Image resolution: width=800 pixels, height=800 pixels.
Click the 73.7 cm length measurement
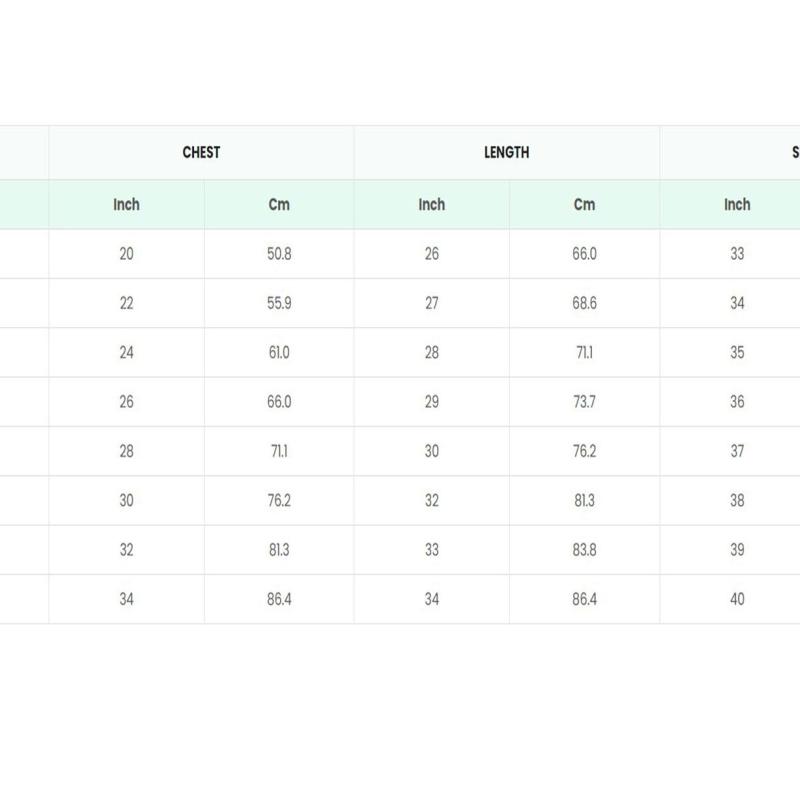584,402
